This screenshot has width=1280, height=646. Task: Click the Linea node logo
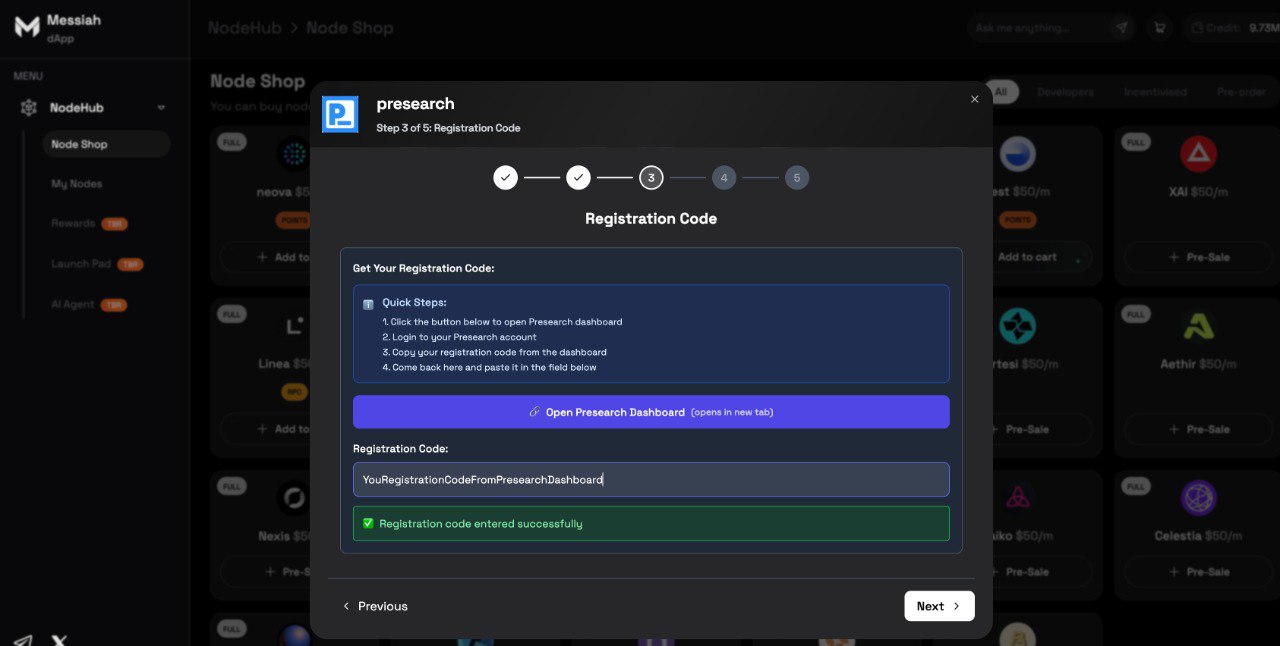click(294, 326)
